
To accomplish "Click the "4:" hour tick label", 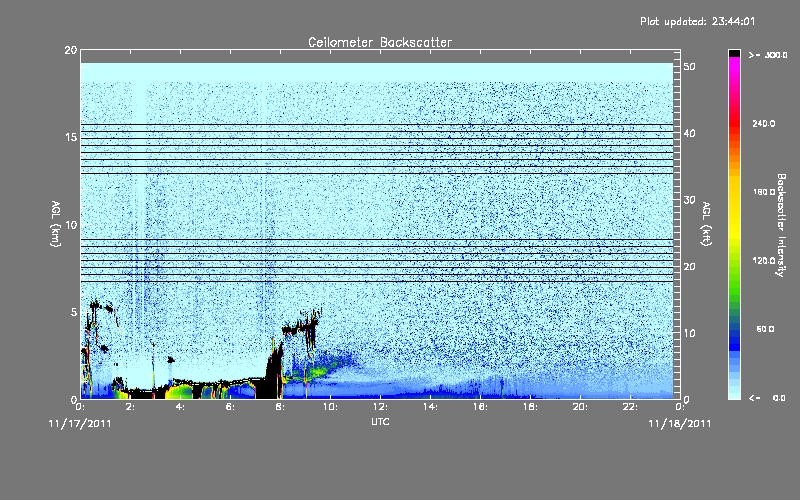I will tap(181, 407).
